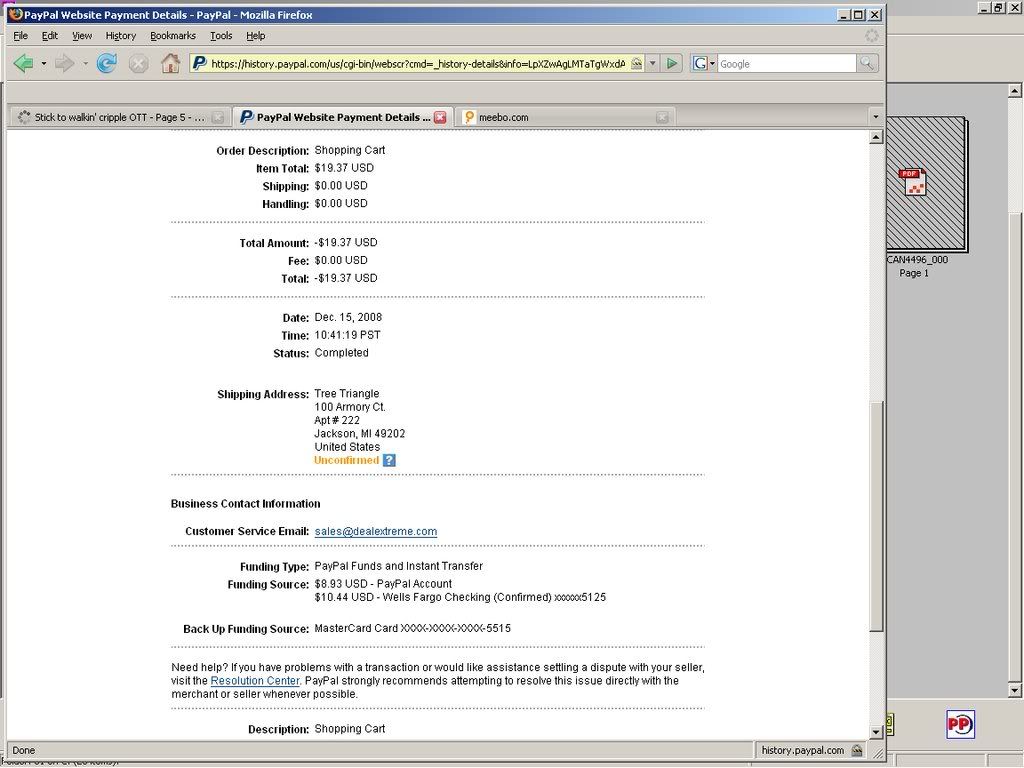
Task: Switch to the meebo.com tab
Action: pos(566,118)
